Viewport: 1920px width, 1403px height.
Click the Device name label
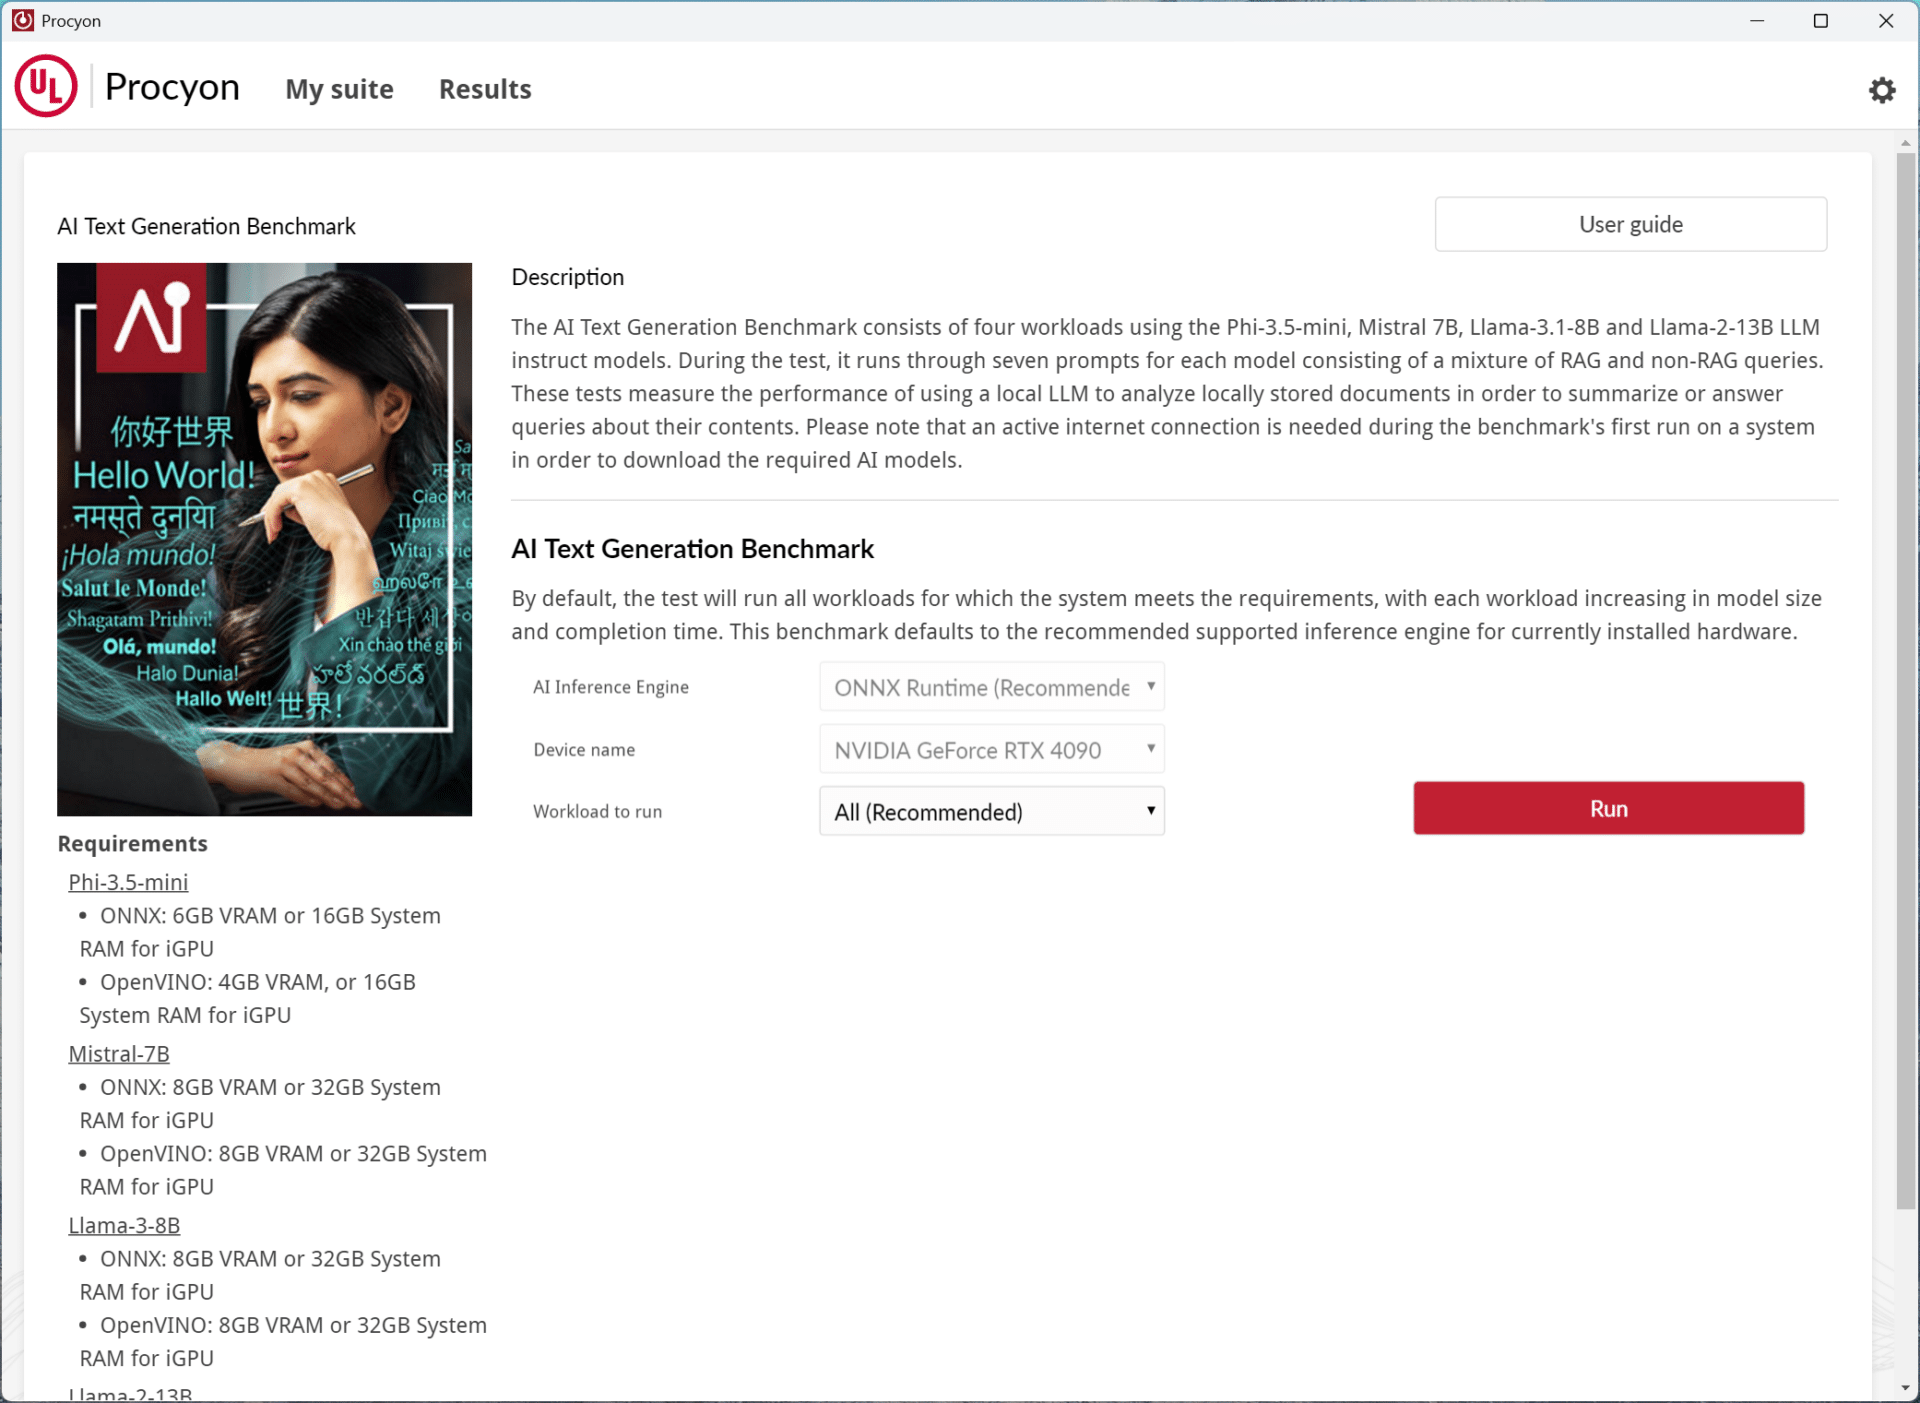point(584,749)
